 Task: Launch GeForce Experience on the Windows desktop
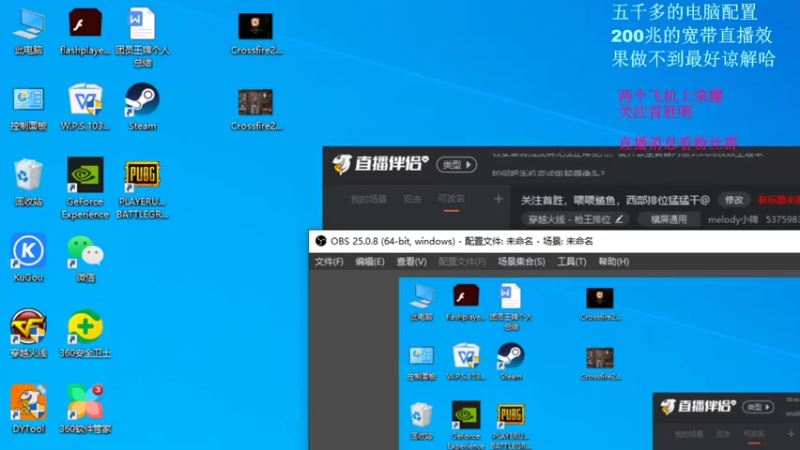pos(85,188)
